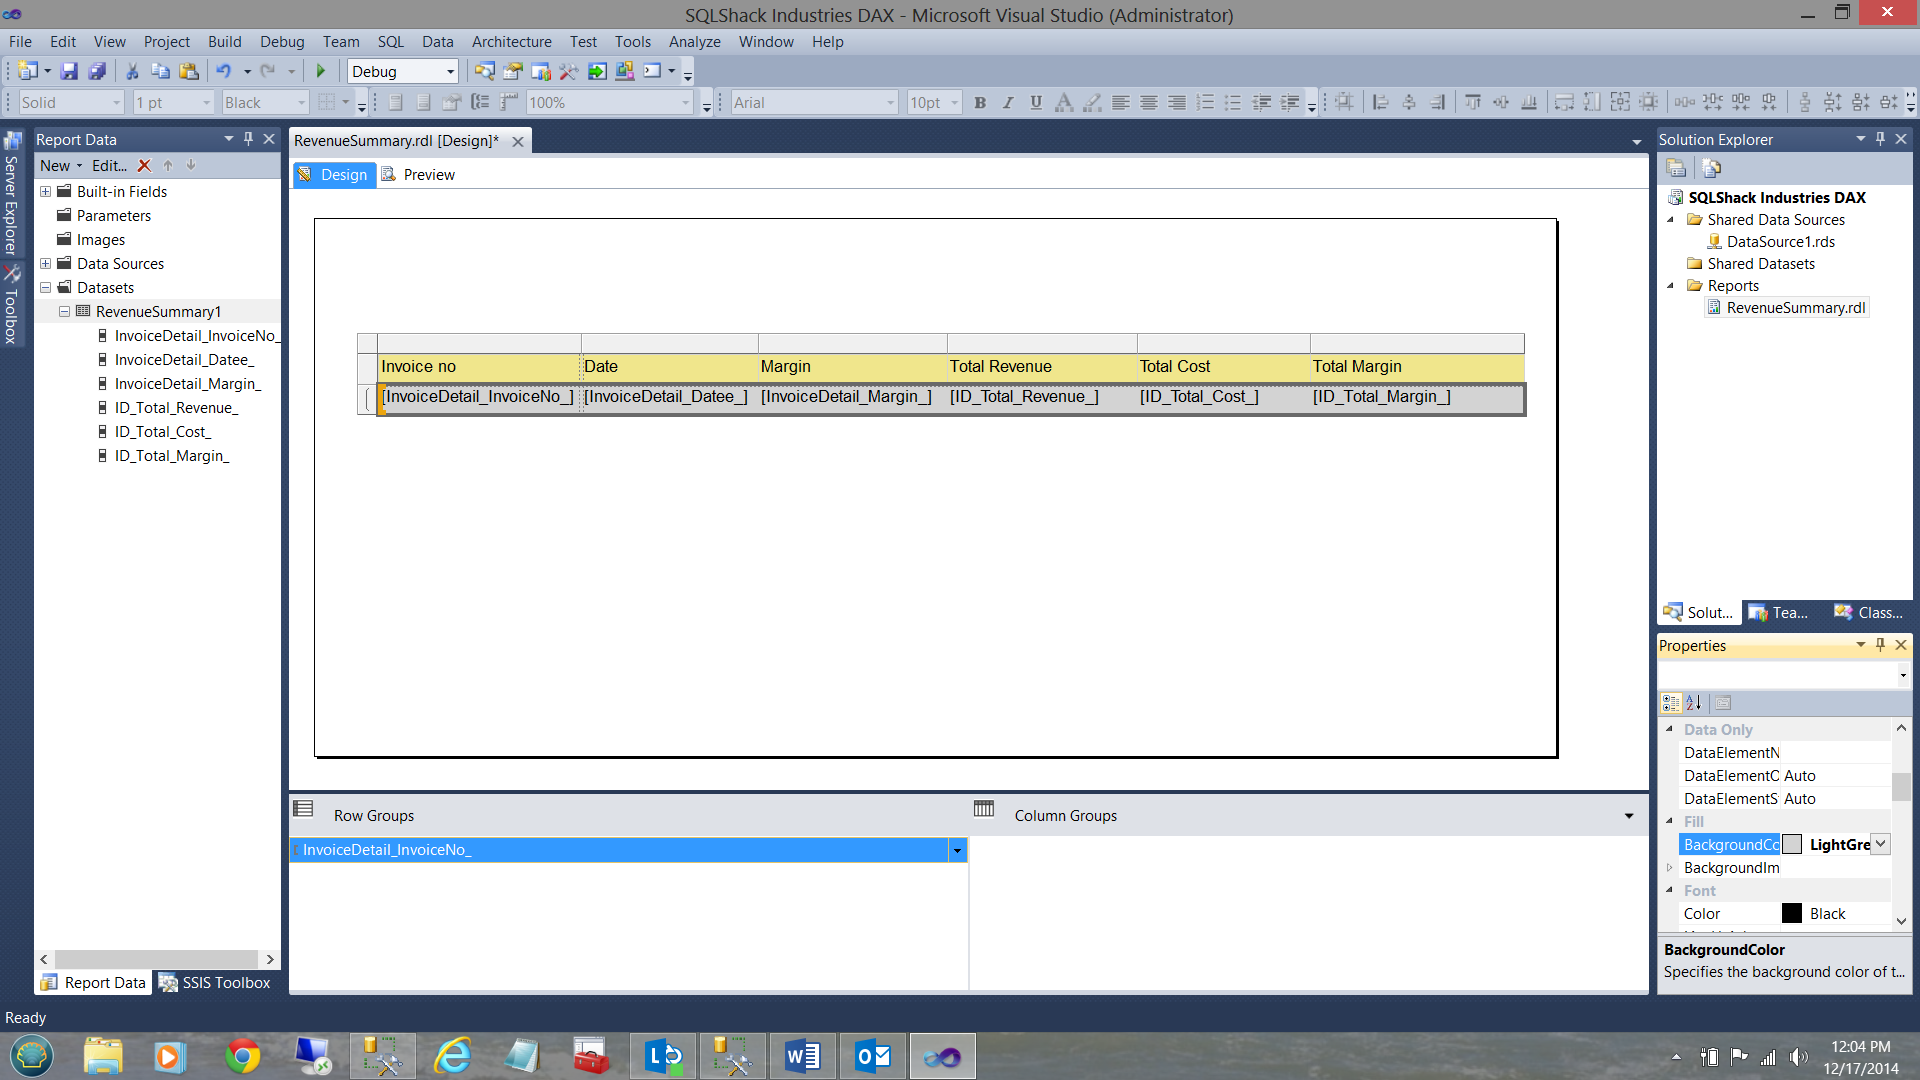Click the Save All icon
This screenshot has width=1920, height=1080.
pyautogui.click(x=97, y=71)
